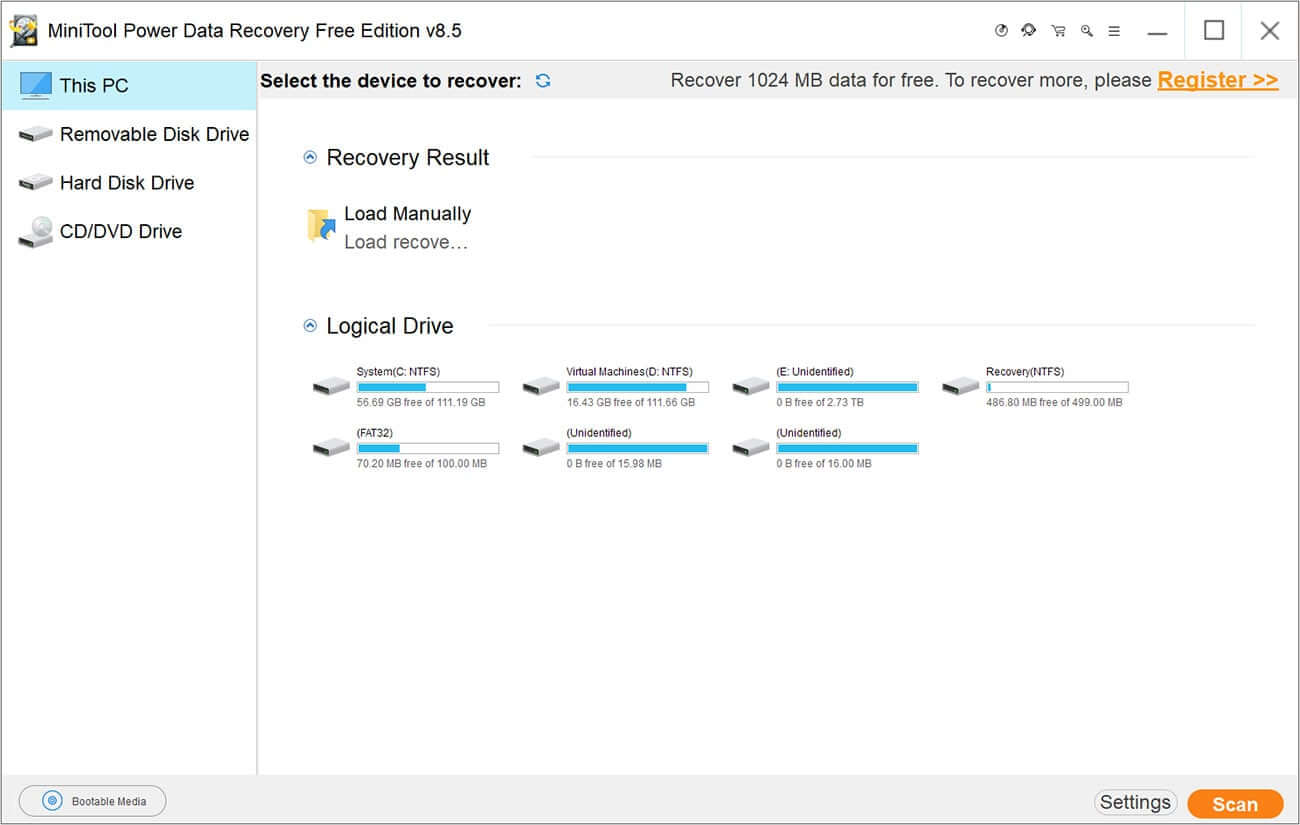The image size is (1300, 825).
Task: Click the Load Manually text
Action: click(x=408, y=214)
